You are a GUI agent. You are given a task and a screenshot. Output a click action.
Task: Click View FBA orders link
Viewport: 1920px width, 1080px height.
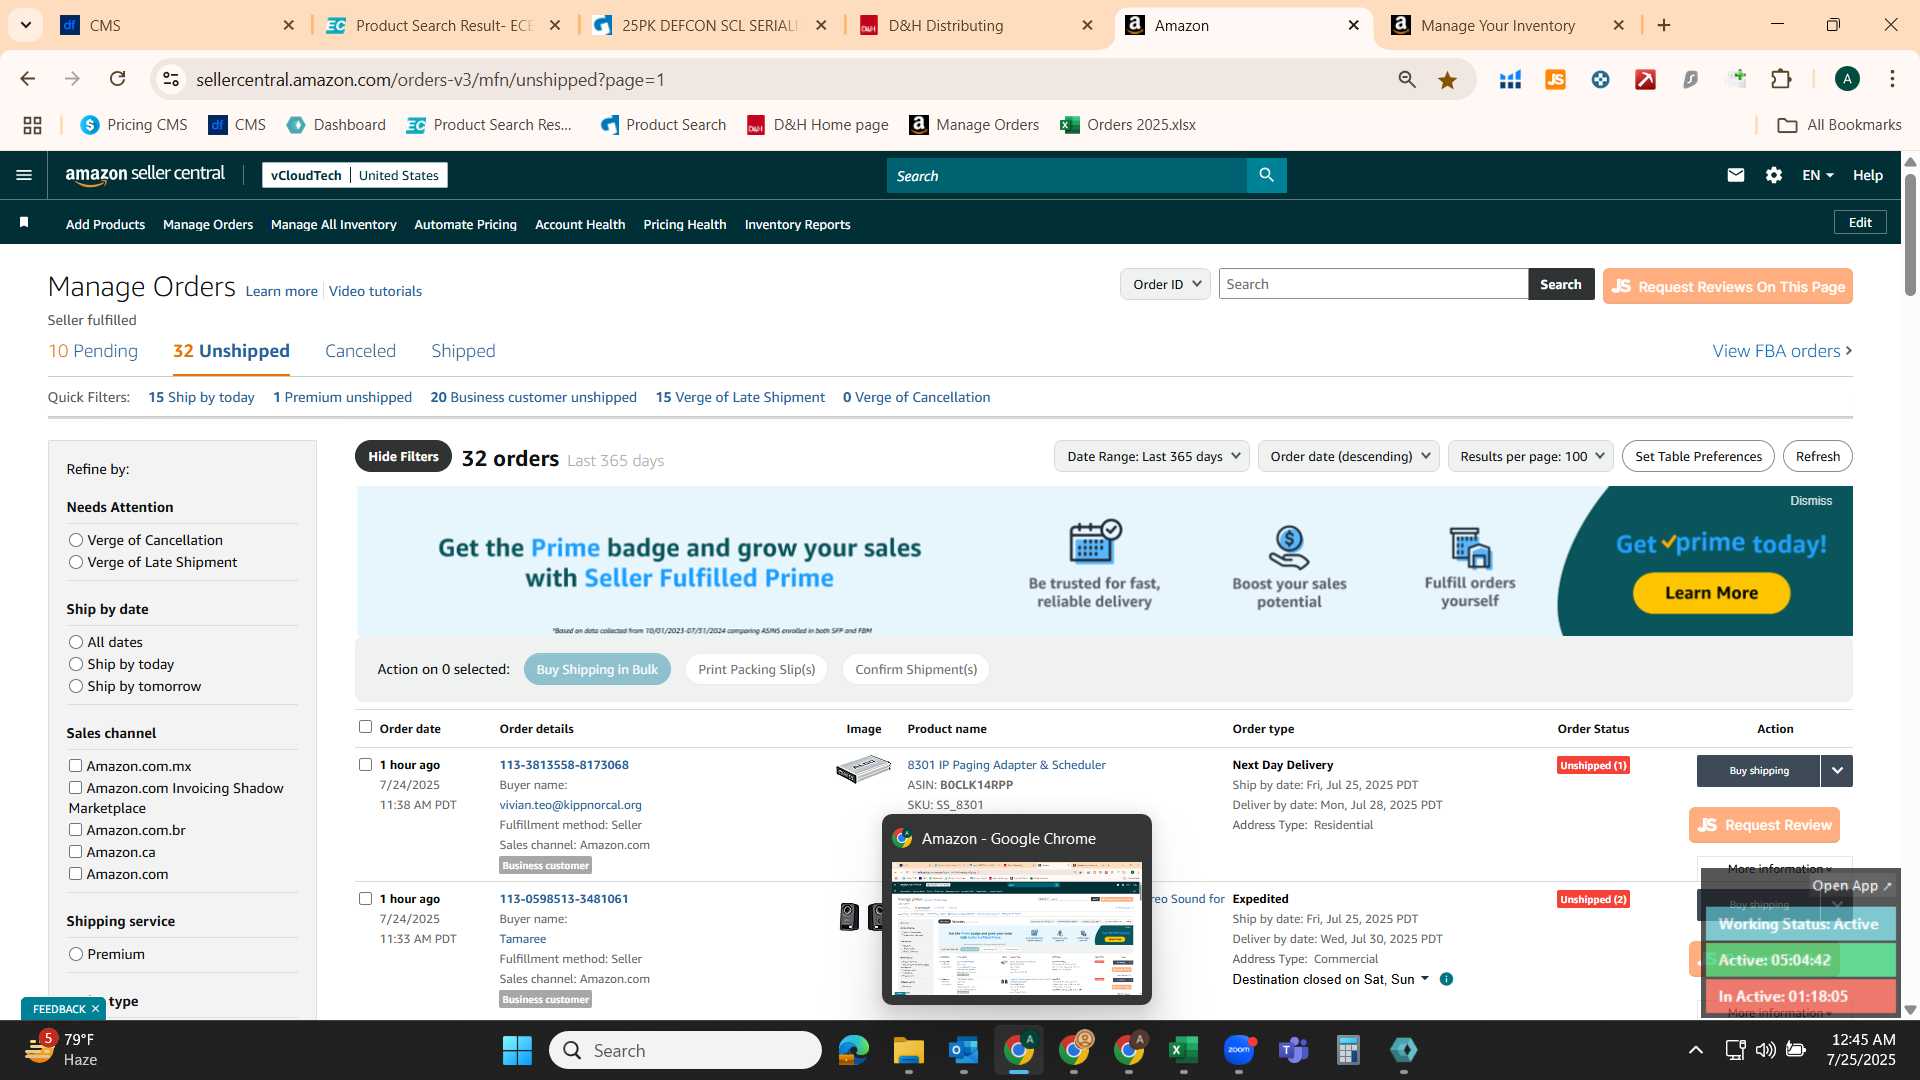(x=1782, y=351)
